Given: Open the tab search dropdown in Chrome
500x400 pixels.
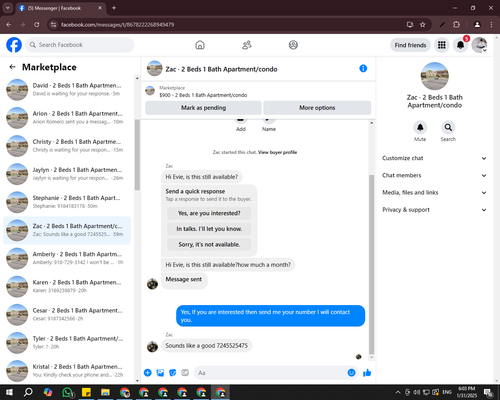Looking at the screenshot, I should click(8, 8).
